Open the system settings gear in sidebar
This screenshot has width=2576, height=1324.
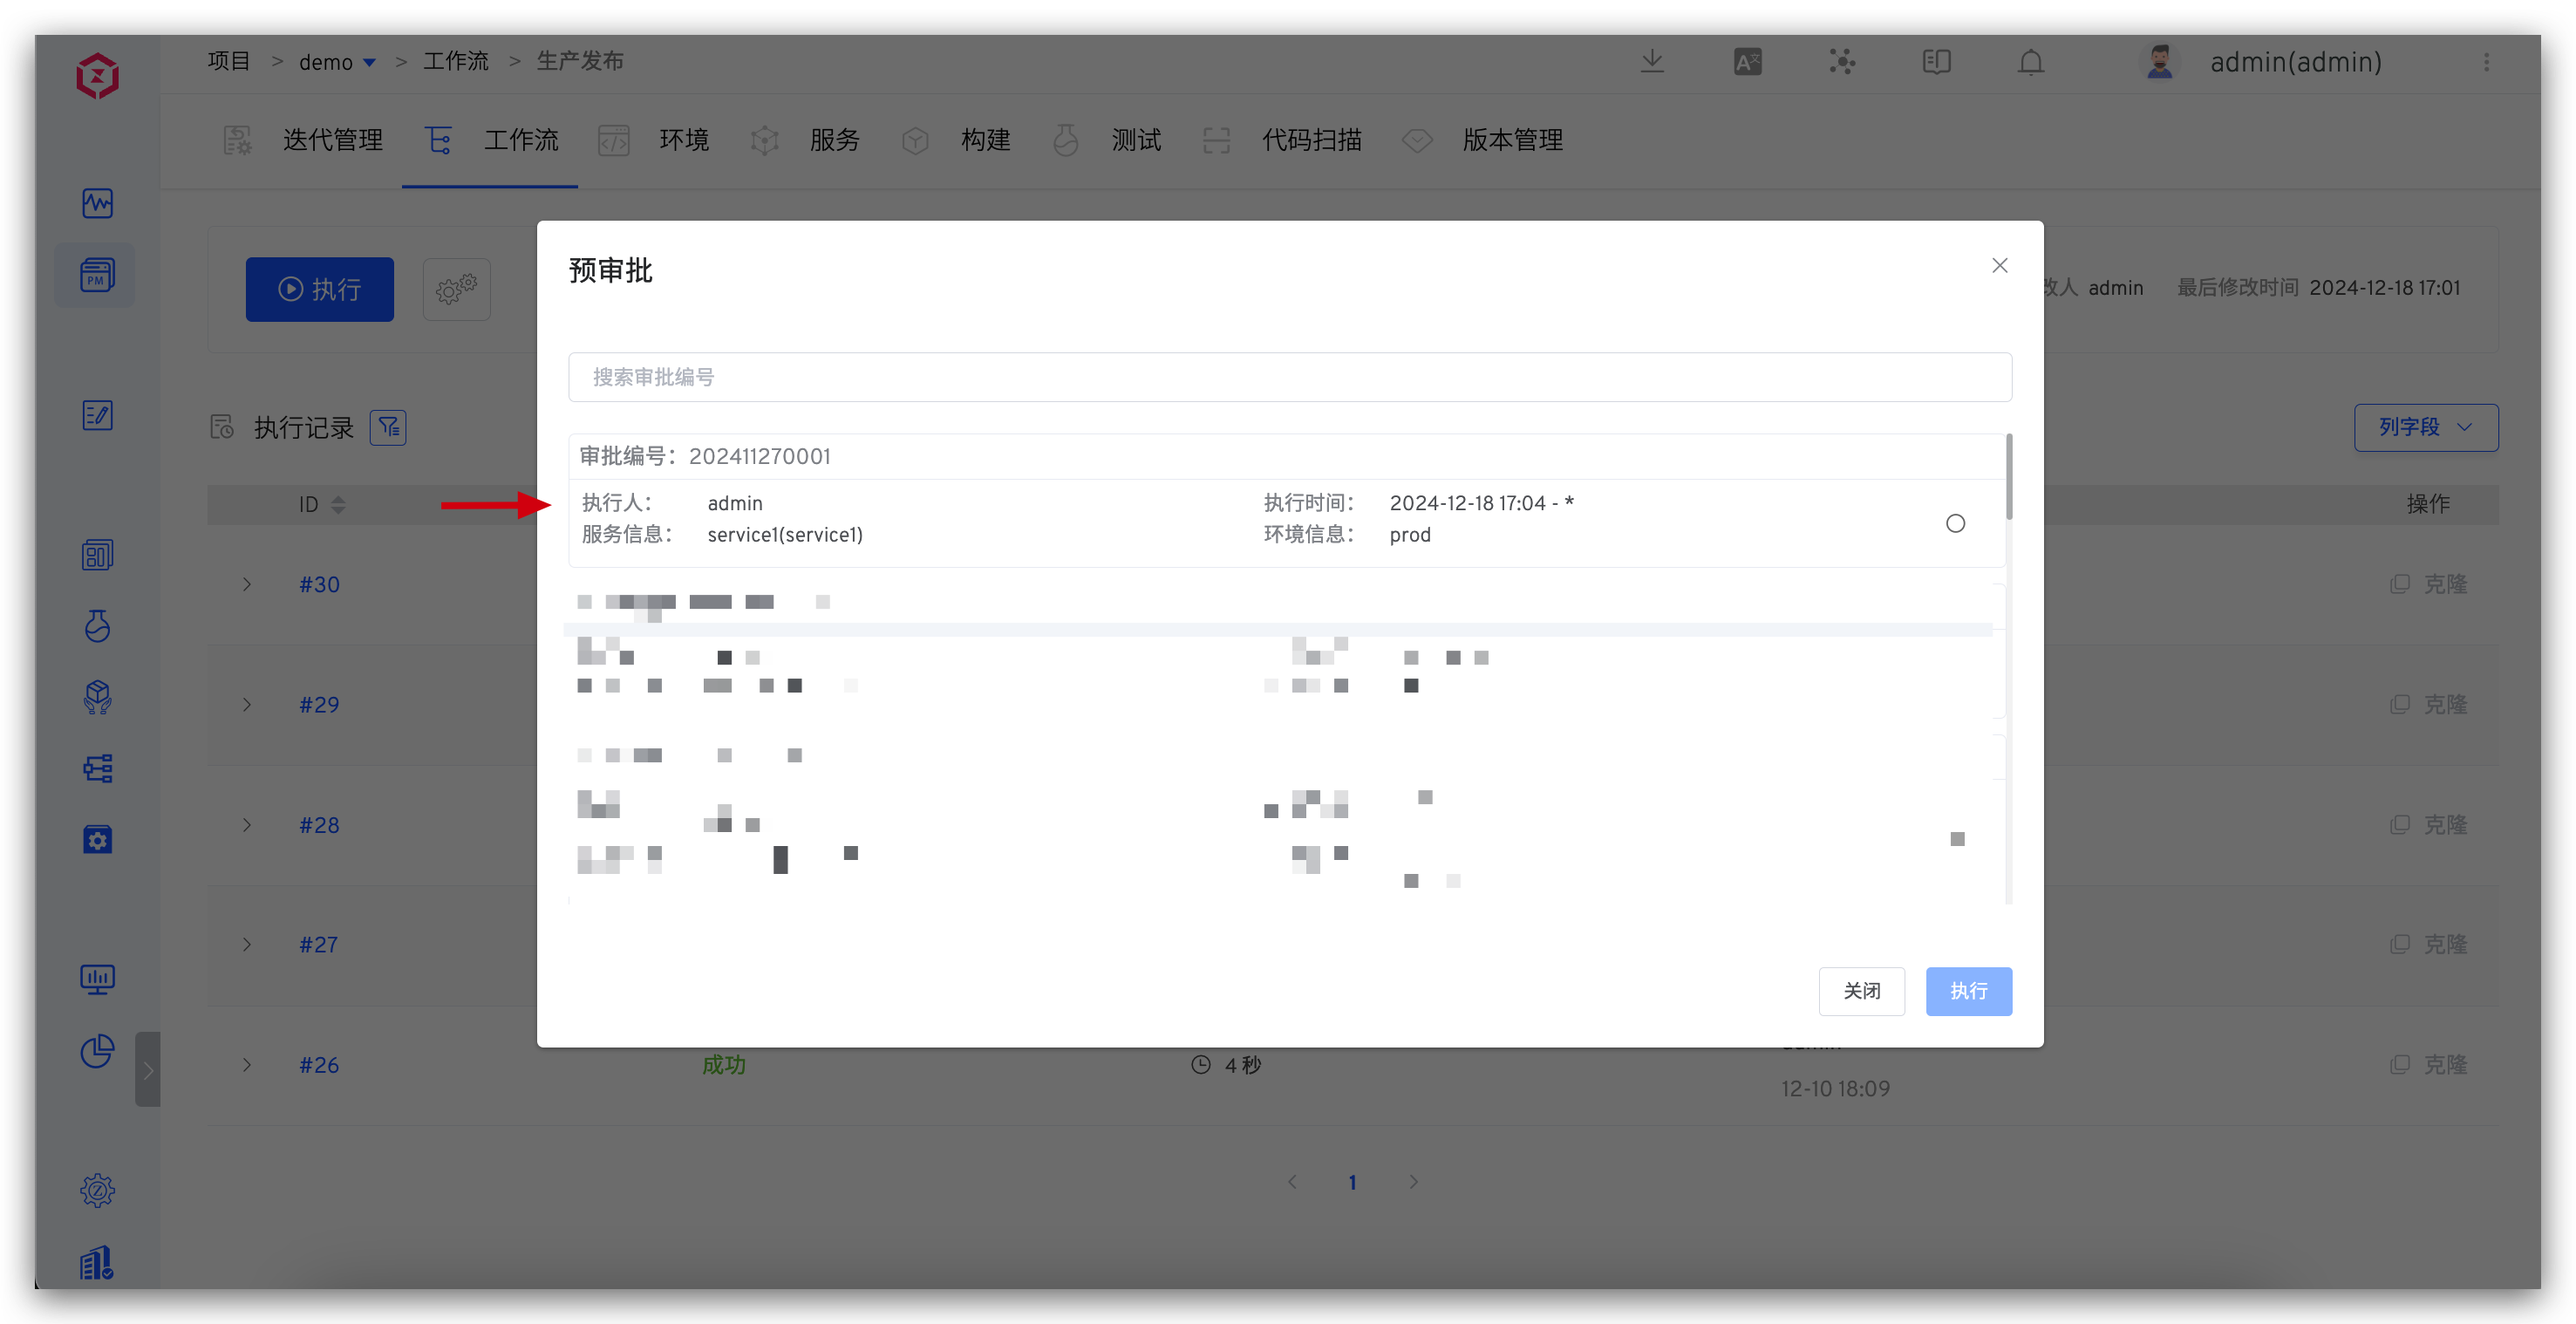97,1190
